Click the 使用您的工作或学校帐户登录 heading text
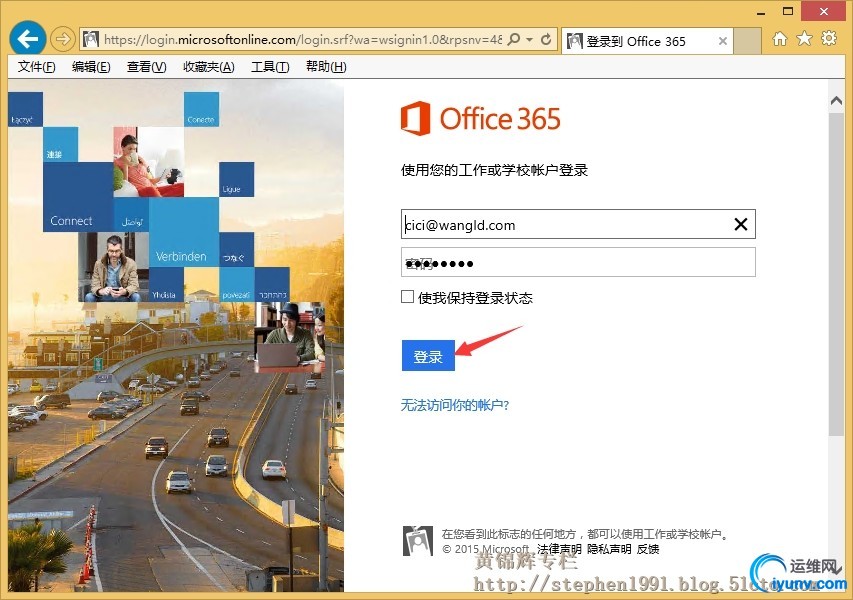Viewport: 853px width, 600px height. click(495, 170)
